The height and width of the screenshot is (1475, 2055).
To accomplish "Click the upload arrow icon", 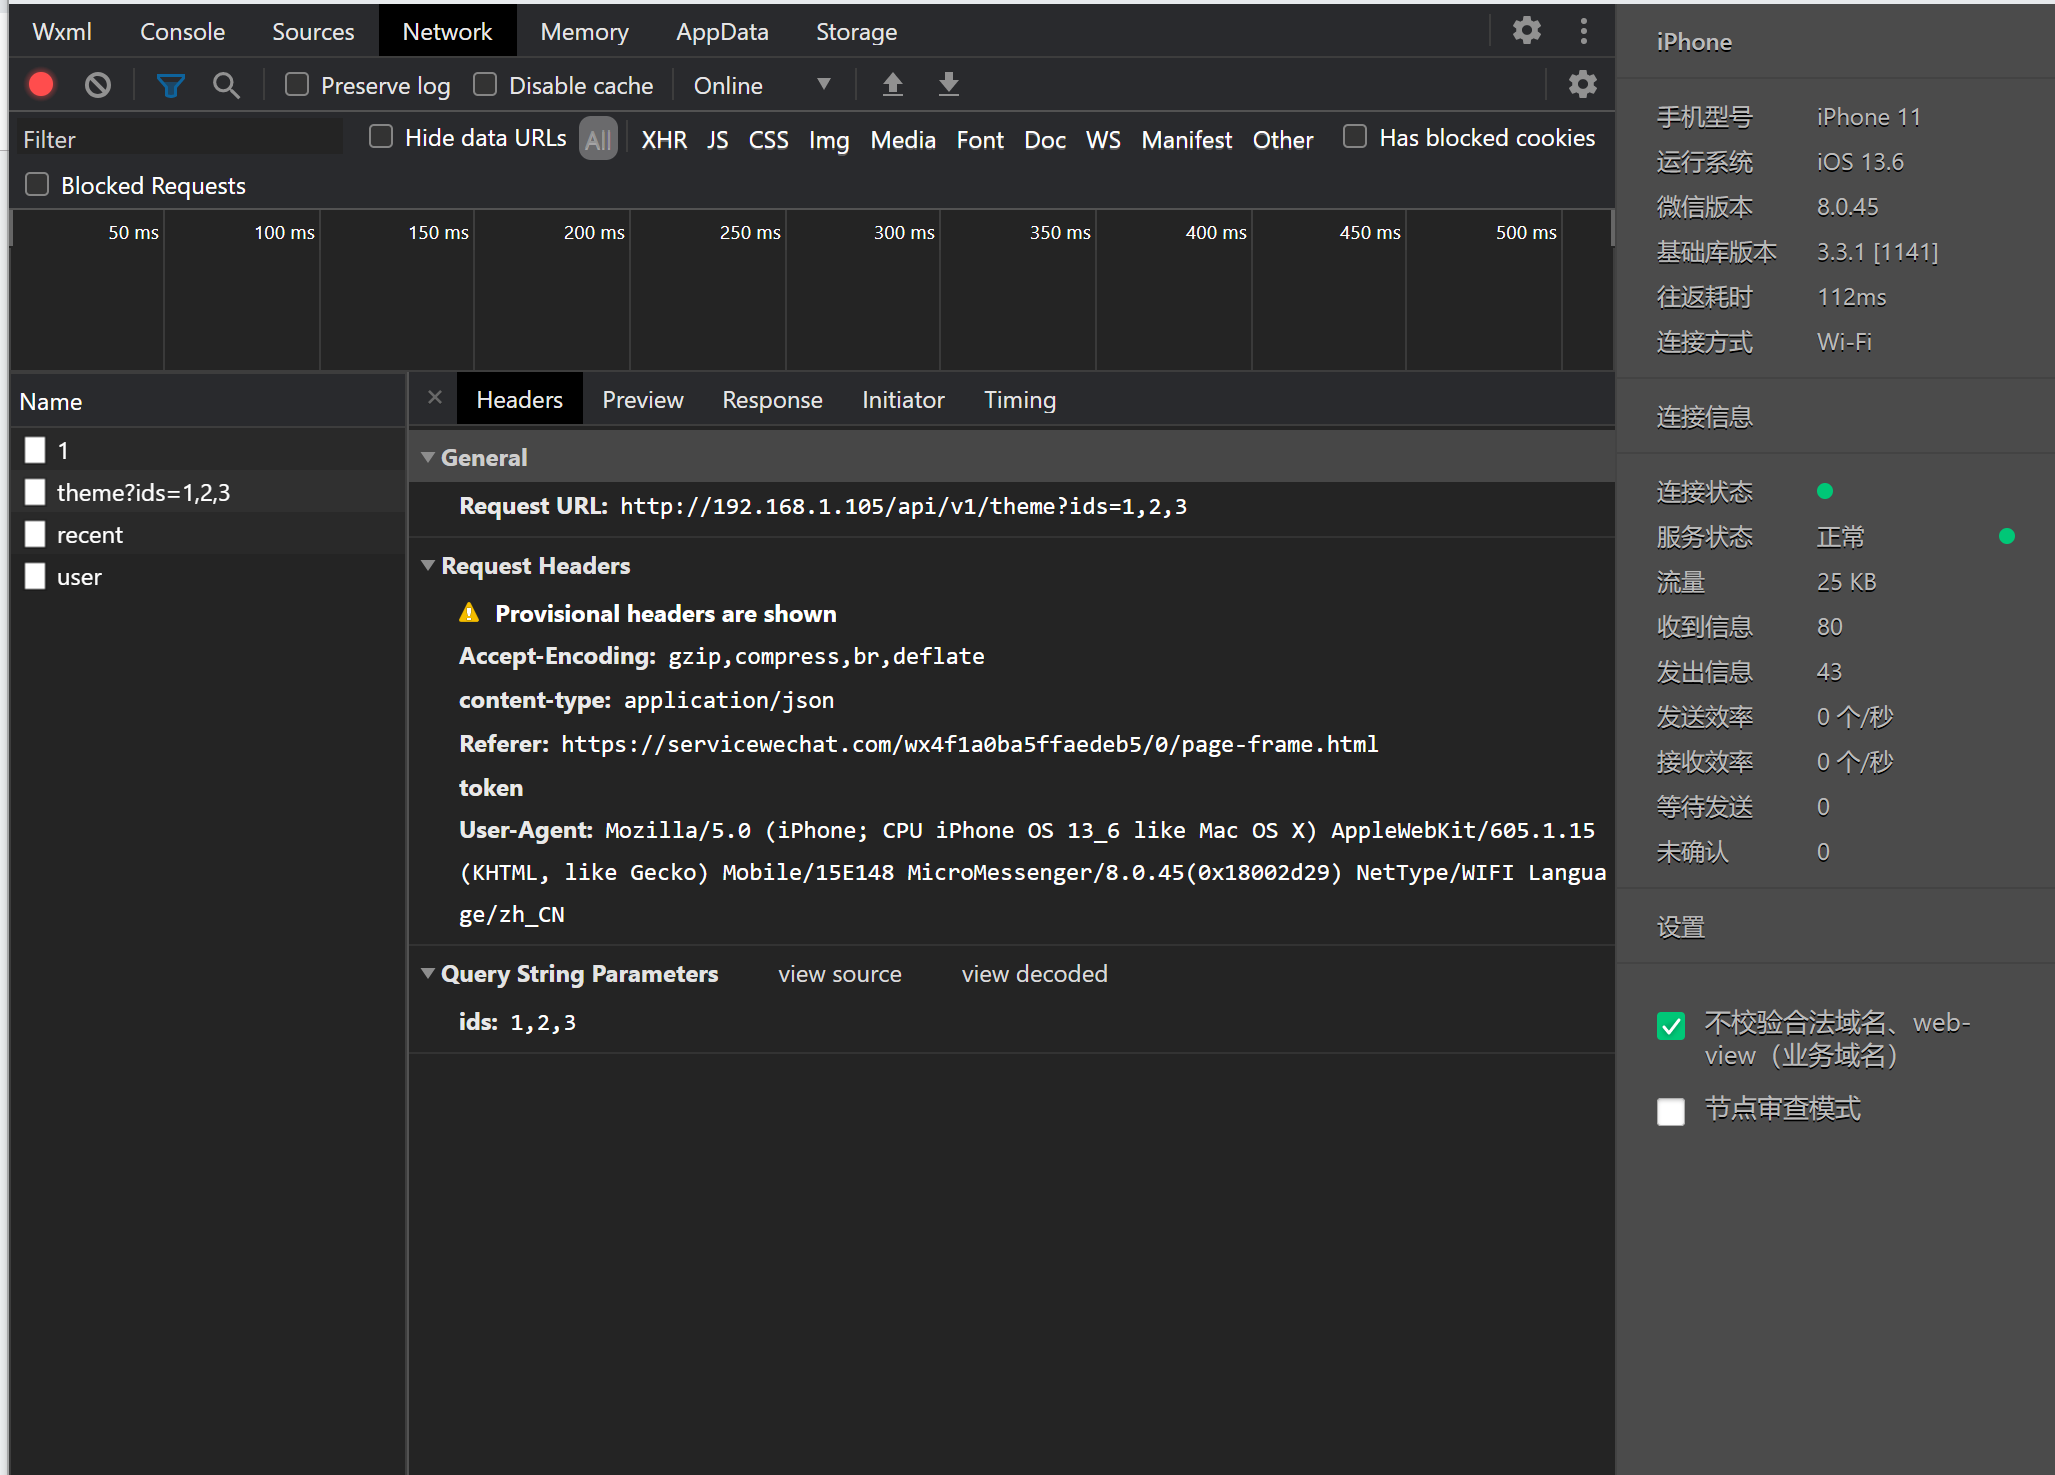I will (x=890, y=83).
